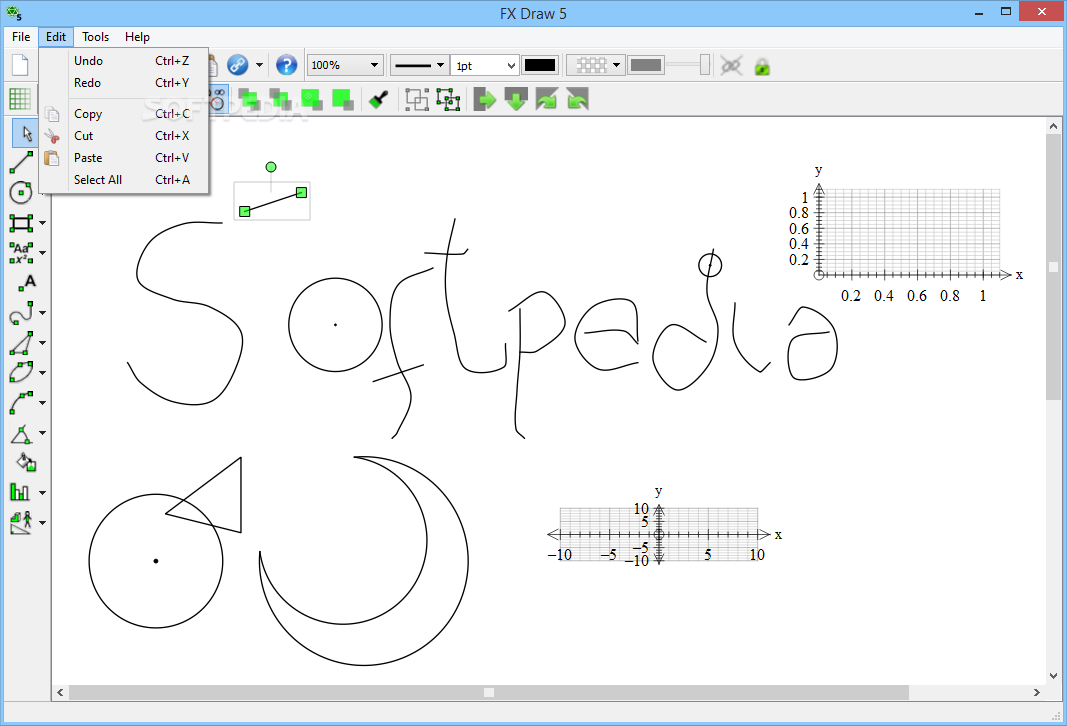Click the rotate clockwise green arrow icon
Viewport: 1067px width, 726px height.
(x=546, y=99)
